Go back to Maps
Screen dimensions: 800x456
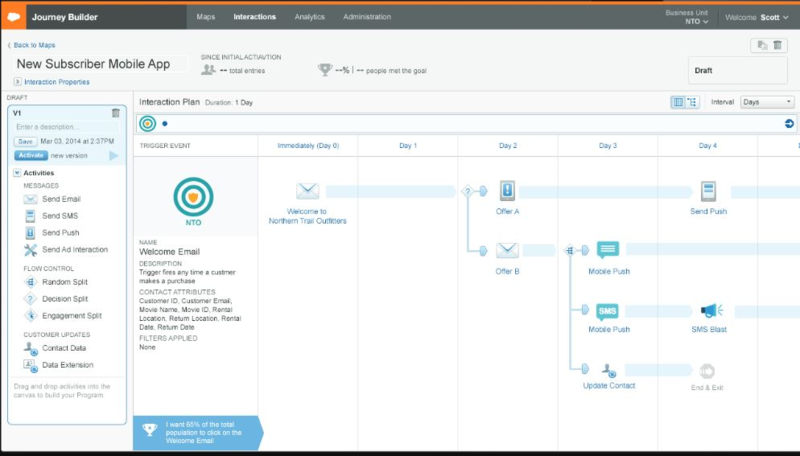point(31,45)
